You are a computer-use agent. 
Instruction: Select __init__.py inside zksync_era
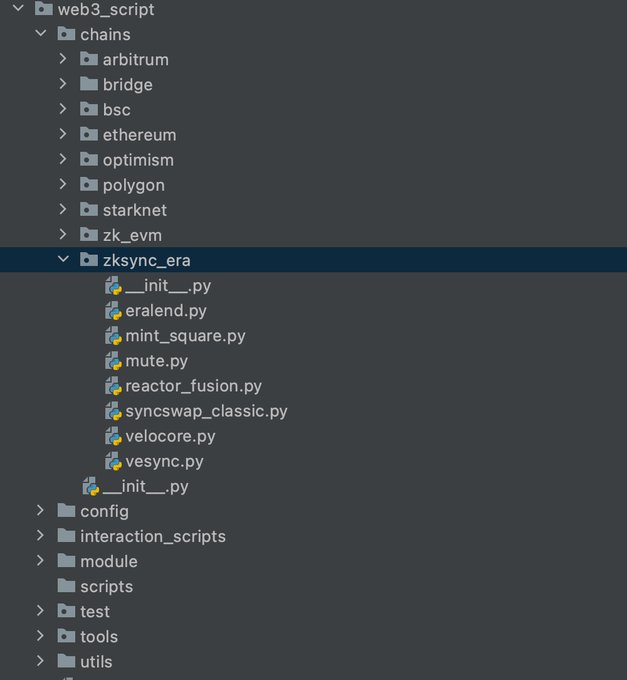[x=168, y=286]
